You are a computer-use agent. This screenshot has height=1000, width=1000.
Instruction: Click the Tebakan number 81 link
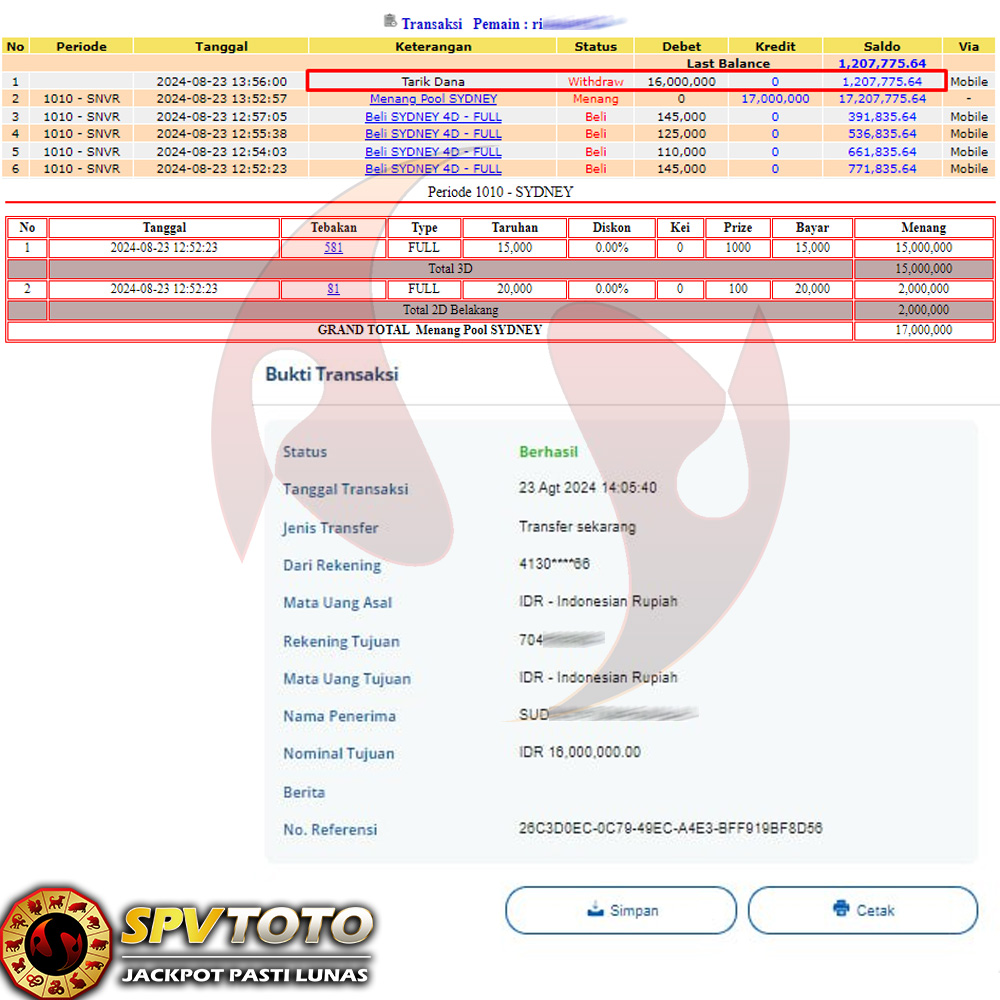click(x=333, y=289)
